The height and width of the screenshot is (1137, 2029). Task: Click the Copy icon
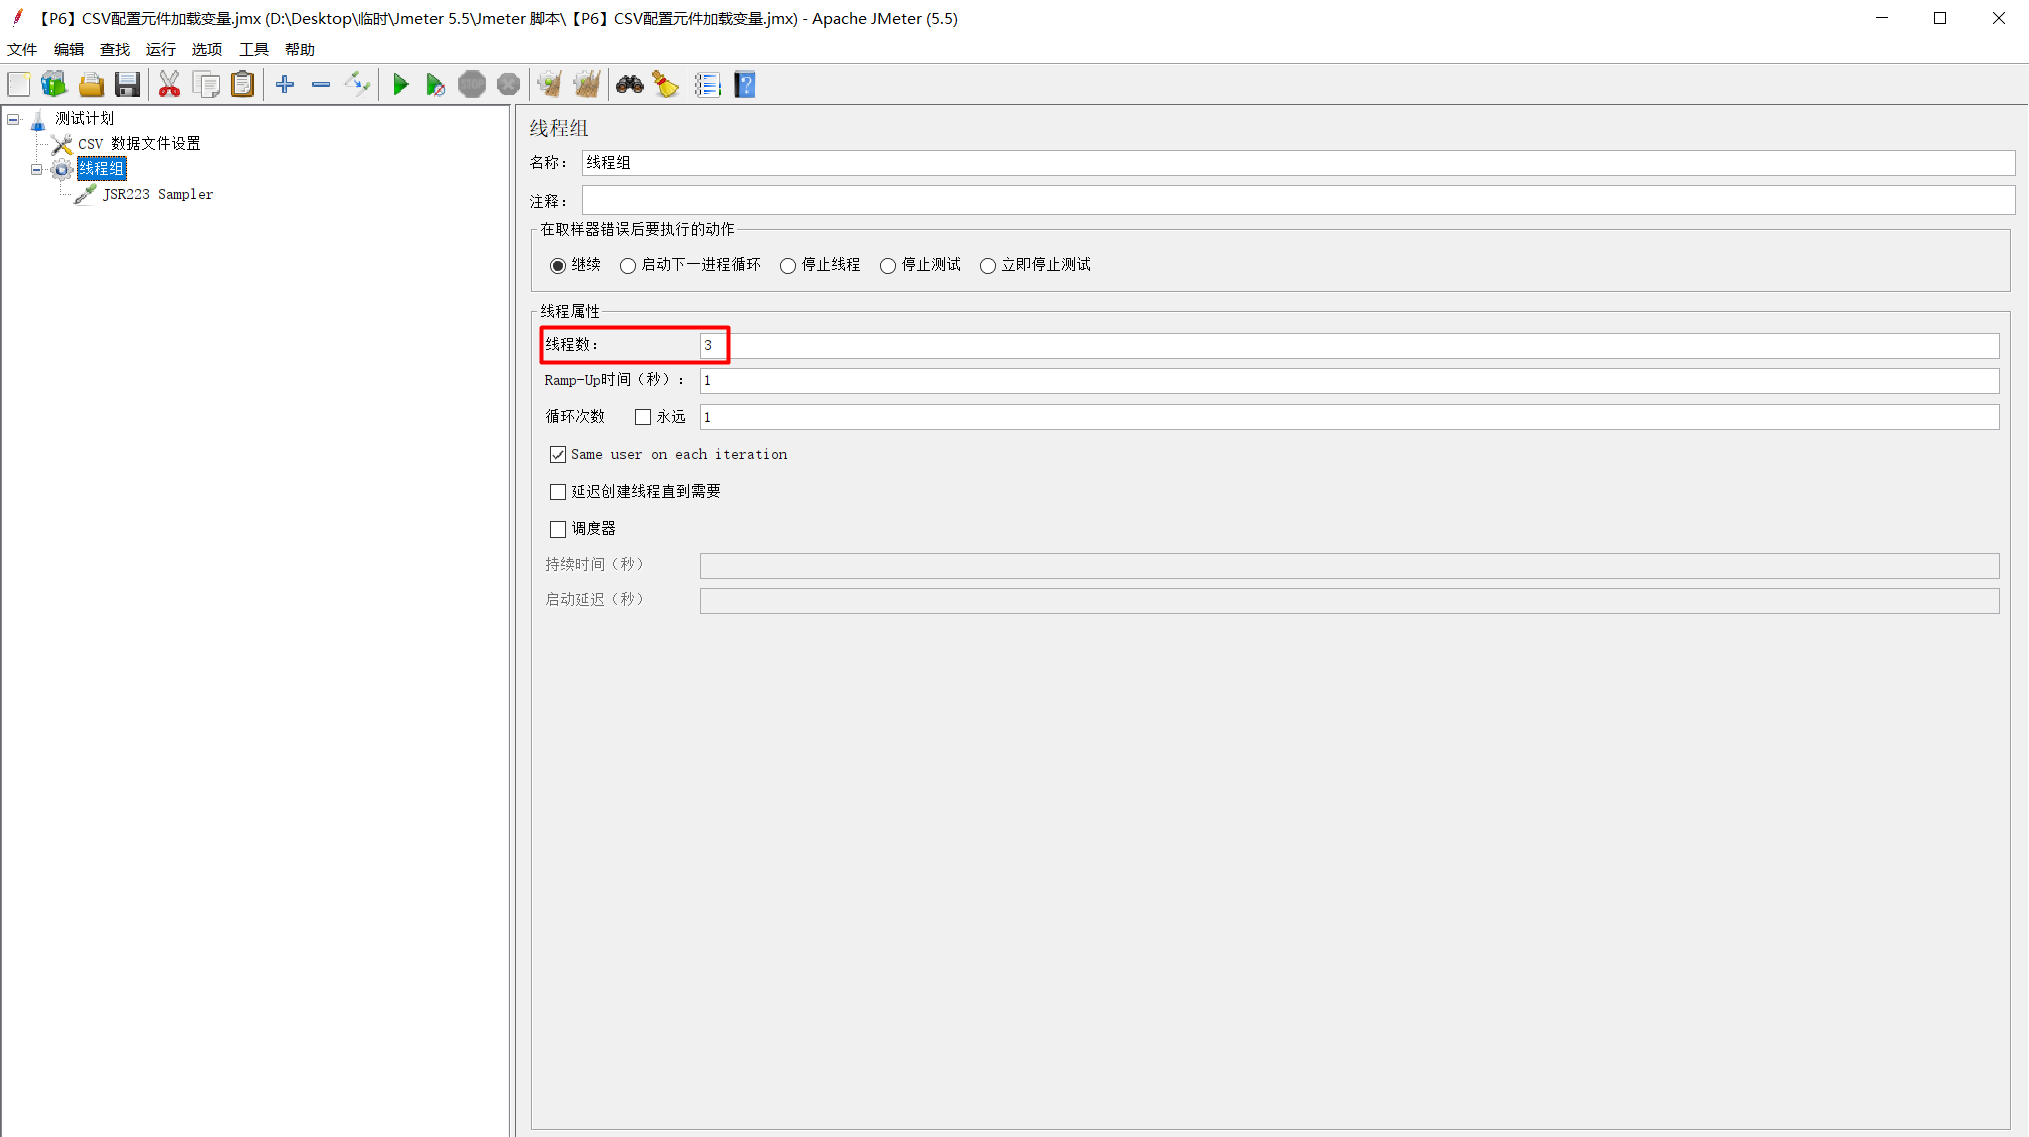click(x=206, y=85)
